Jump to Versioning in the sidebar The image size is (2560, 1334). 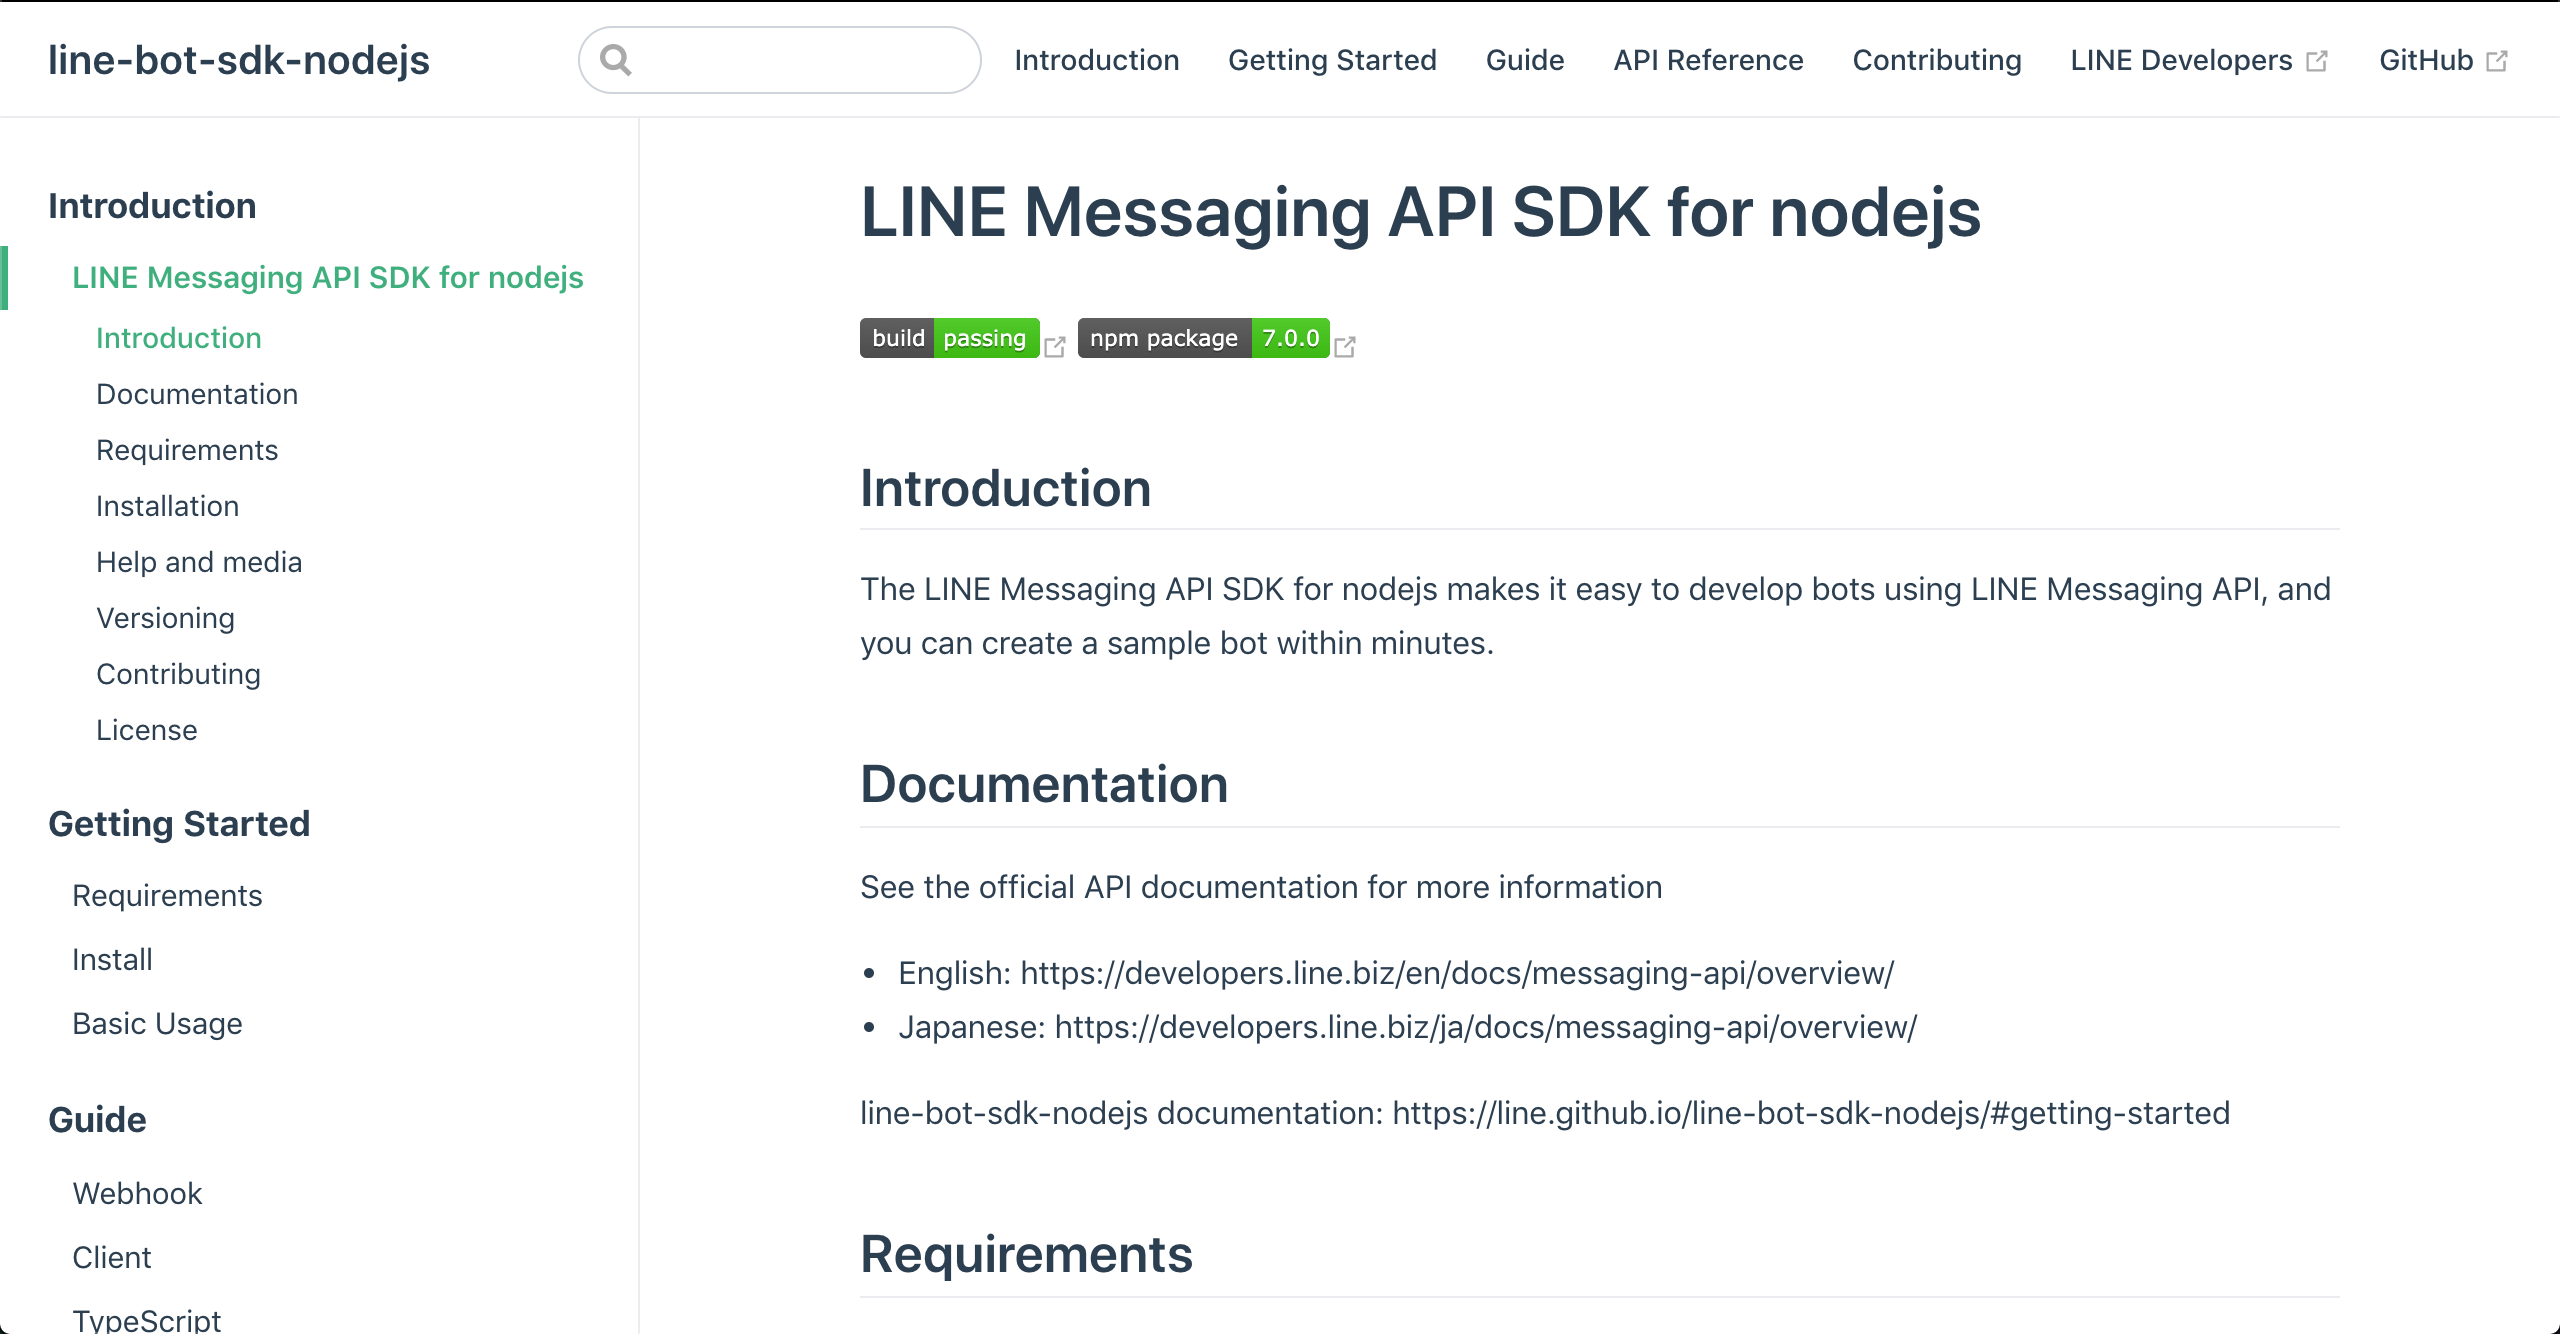pyautogui.click(x=165, y=618)
